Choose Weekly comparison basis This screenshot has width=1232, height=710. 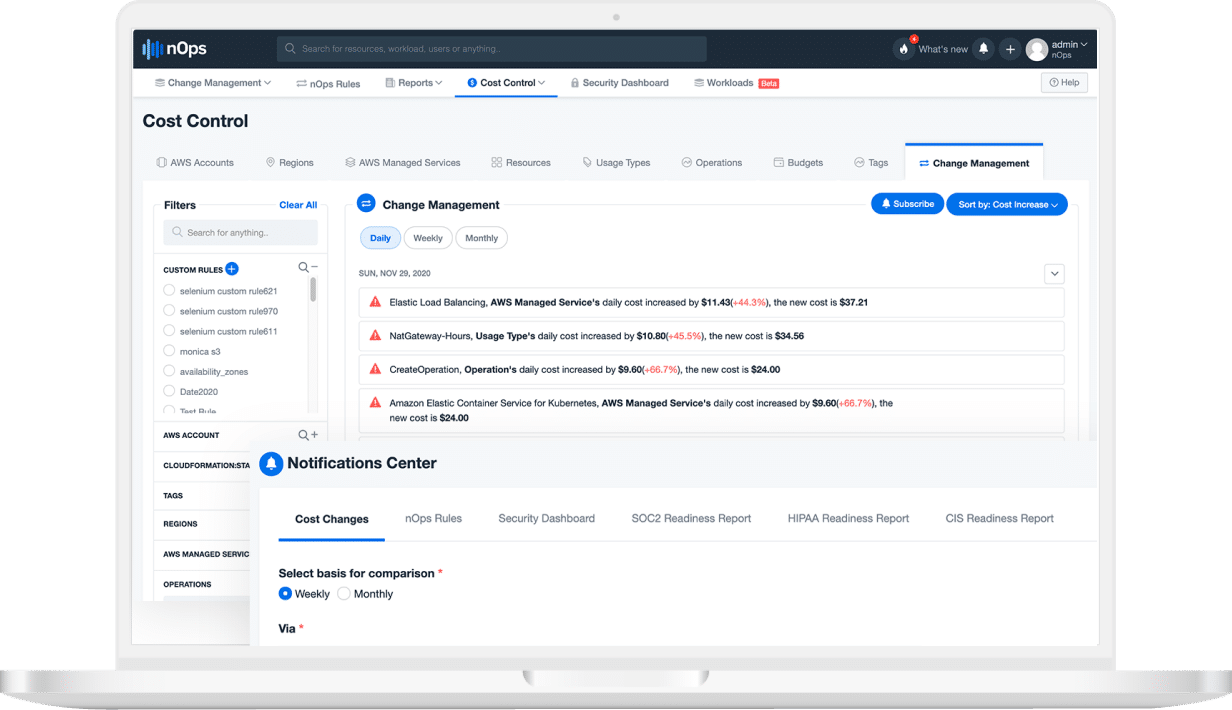click(x=285, y=594)
